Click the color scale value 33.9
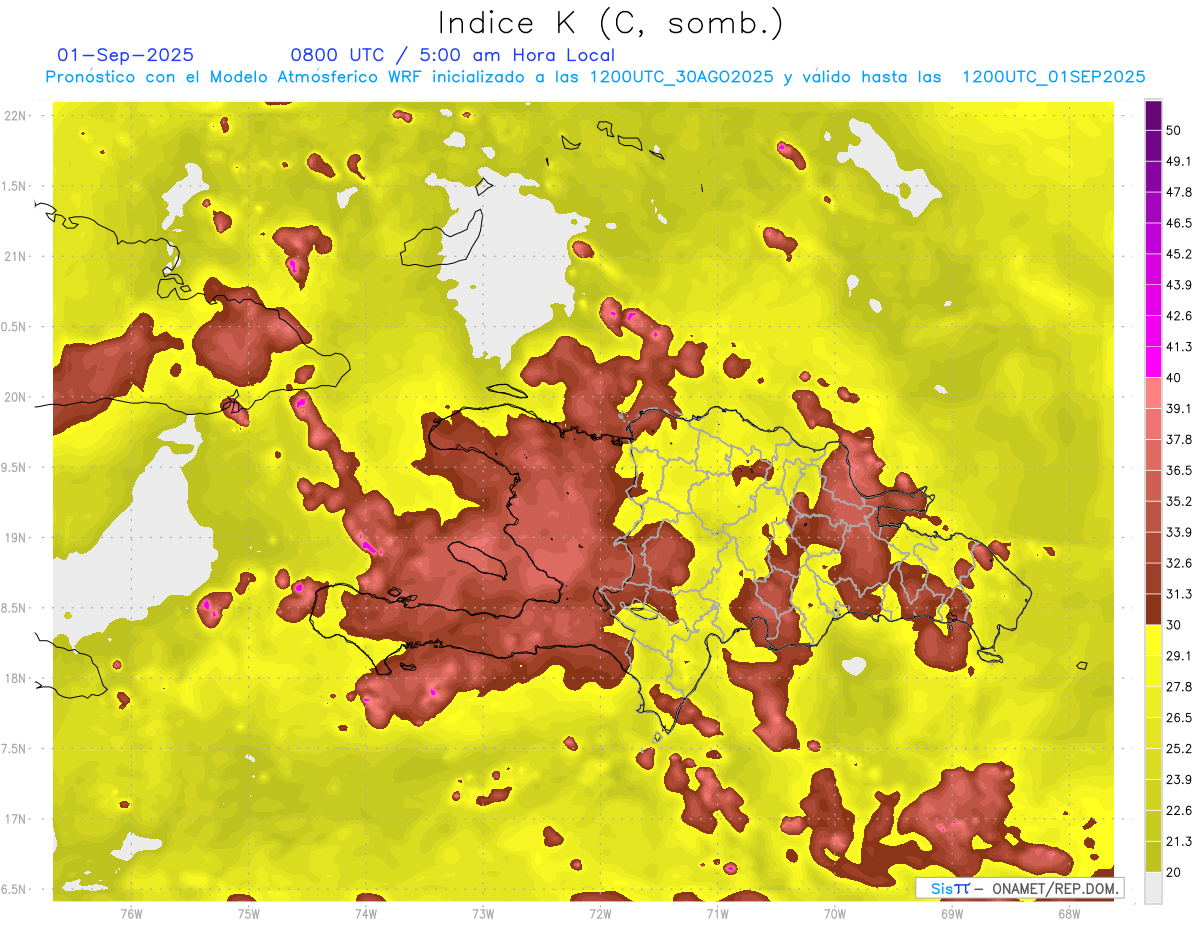The image size is (1200, 927). click(x=1179, y=532)
